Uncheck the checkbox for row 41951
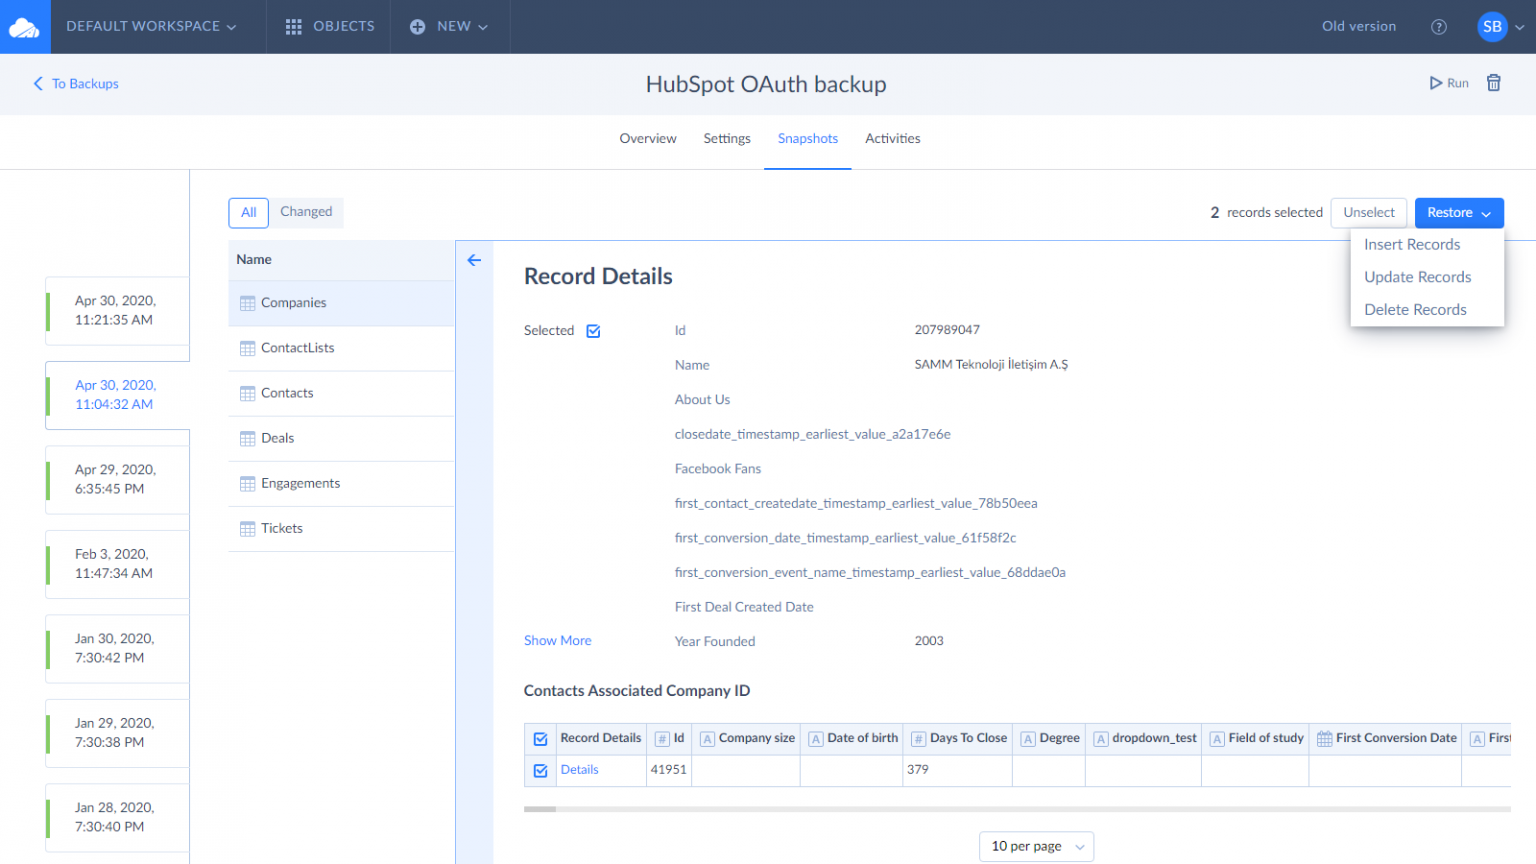 pos(540,770)
